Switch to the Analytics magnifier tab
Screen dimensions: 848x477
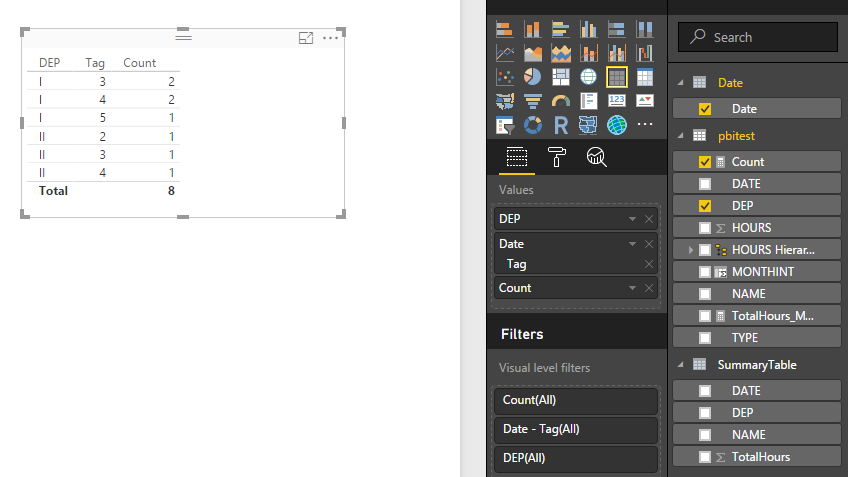click(x=597, y=157)
